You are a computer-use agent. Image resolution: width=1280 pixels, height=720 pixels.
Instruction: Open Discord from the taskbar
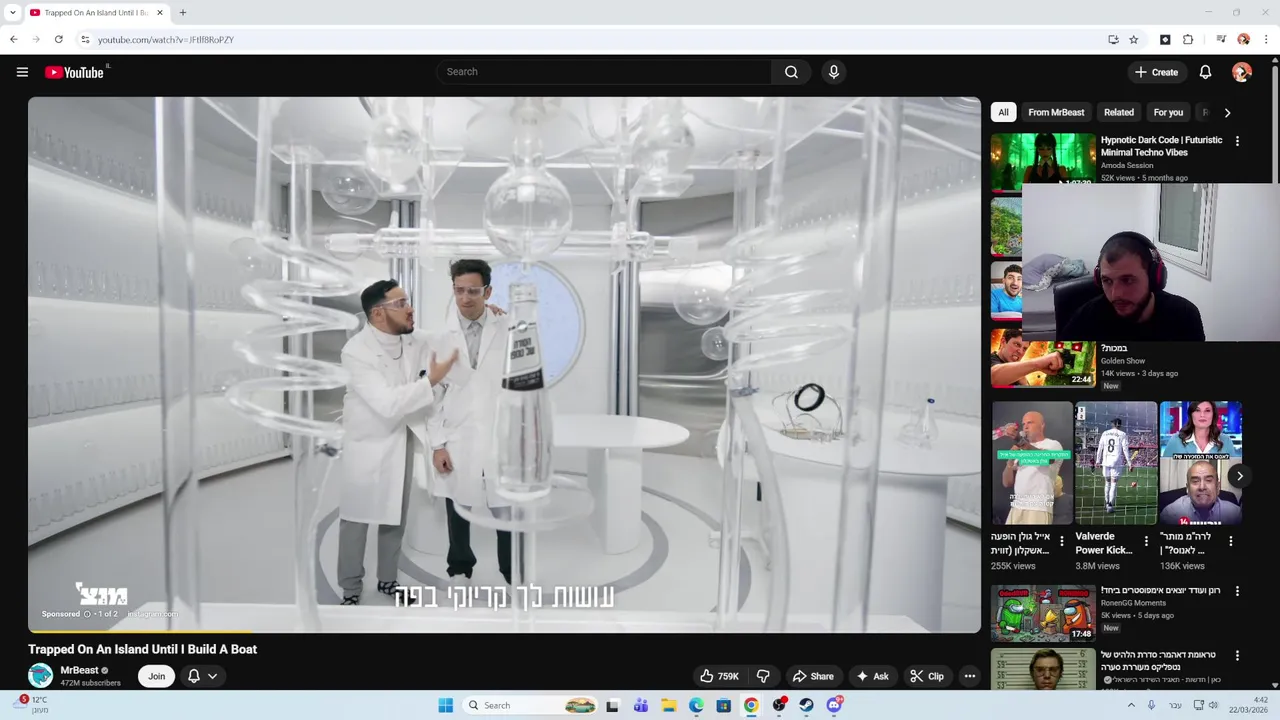pos(834,705)
